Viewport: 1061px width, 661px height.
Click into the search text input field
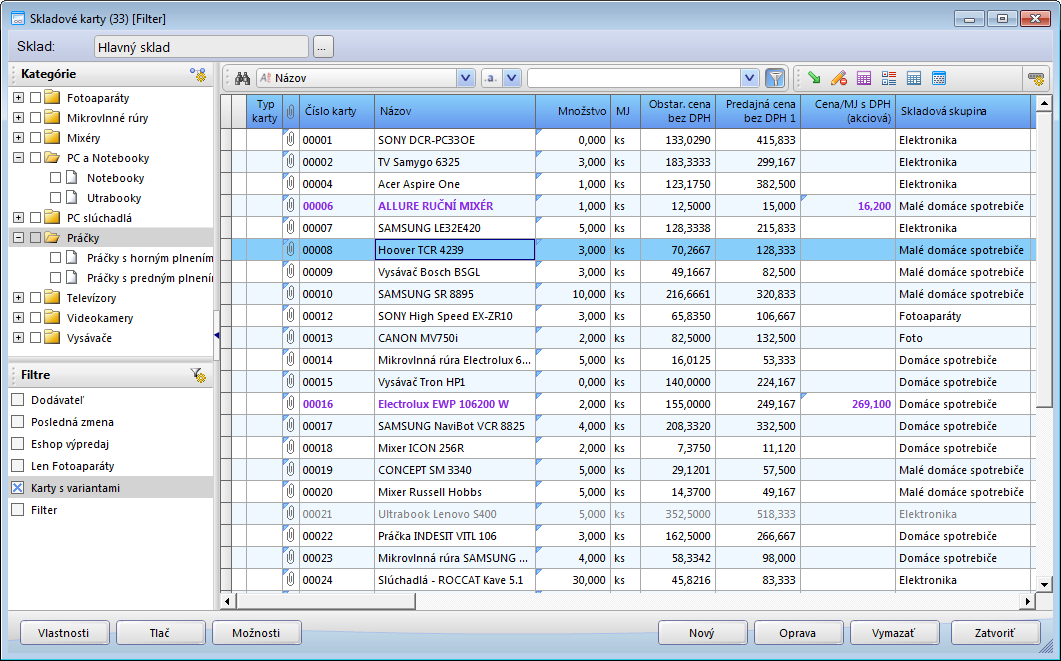tap(634, 78)
